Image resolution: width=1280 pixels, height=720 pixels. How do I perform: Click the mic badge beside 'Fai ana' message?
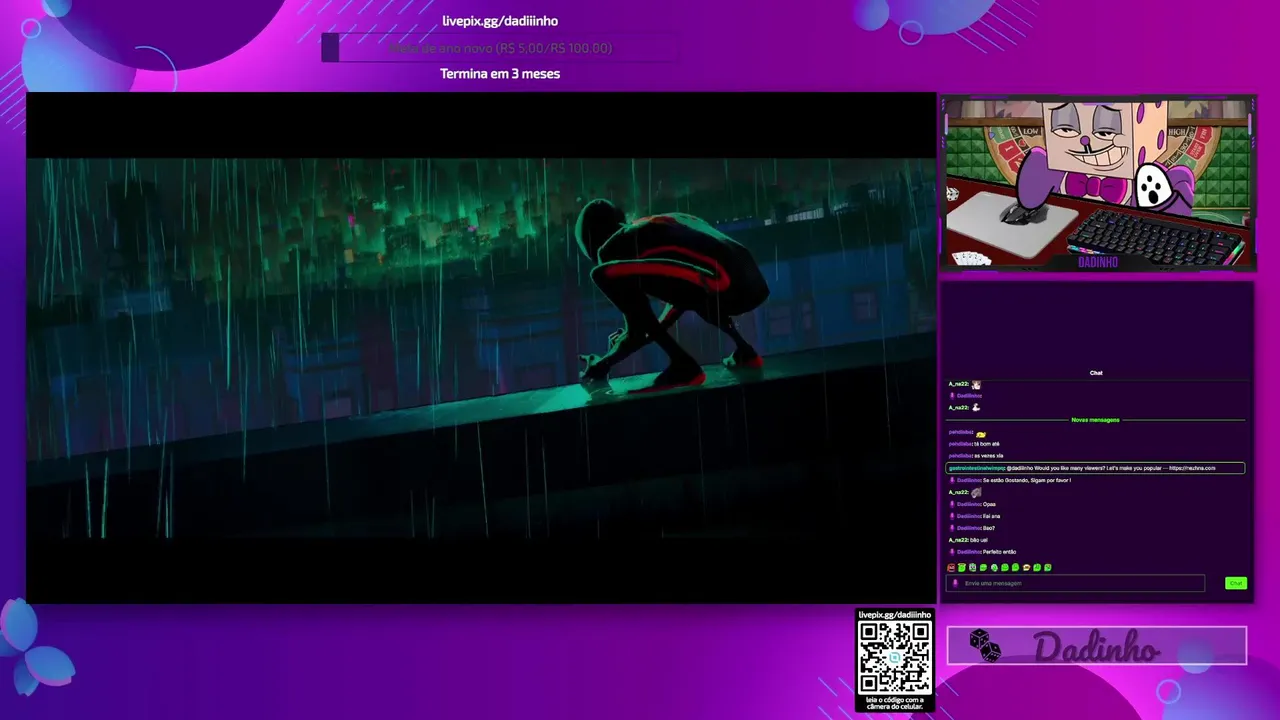click(x=952, y=516)
